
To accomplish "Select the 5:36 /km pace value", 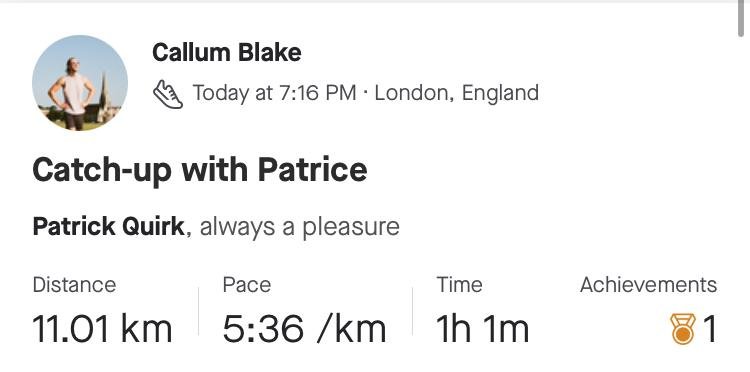I will tap(304, 329).
